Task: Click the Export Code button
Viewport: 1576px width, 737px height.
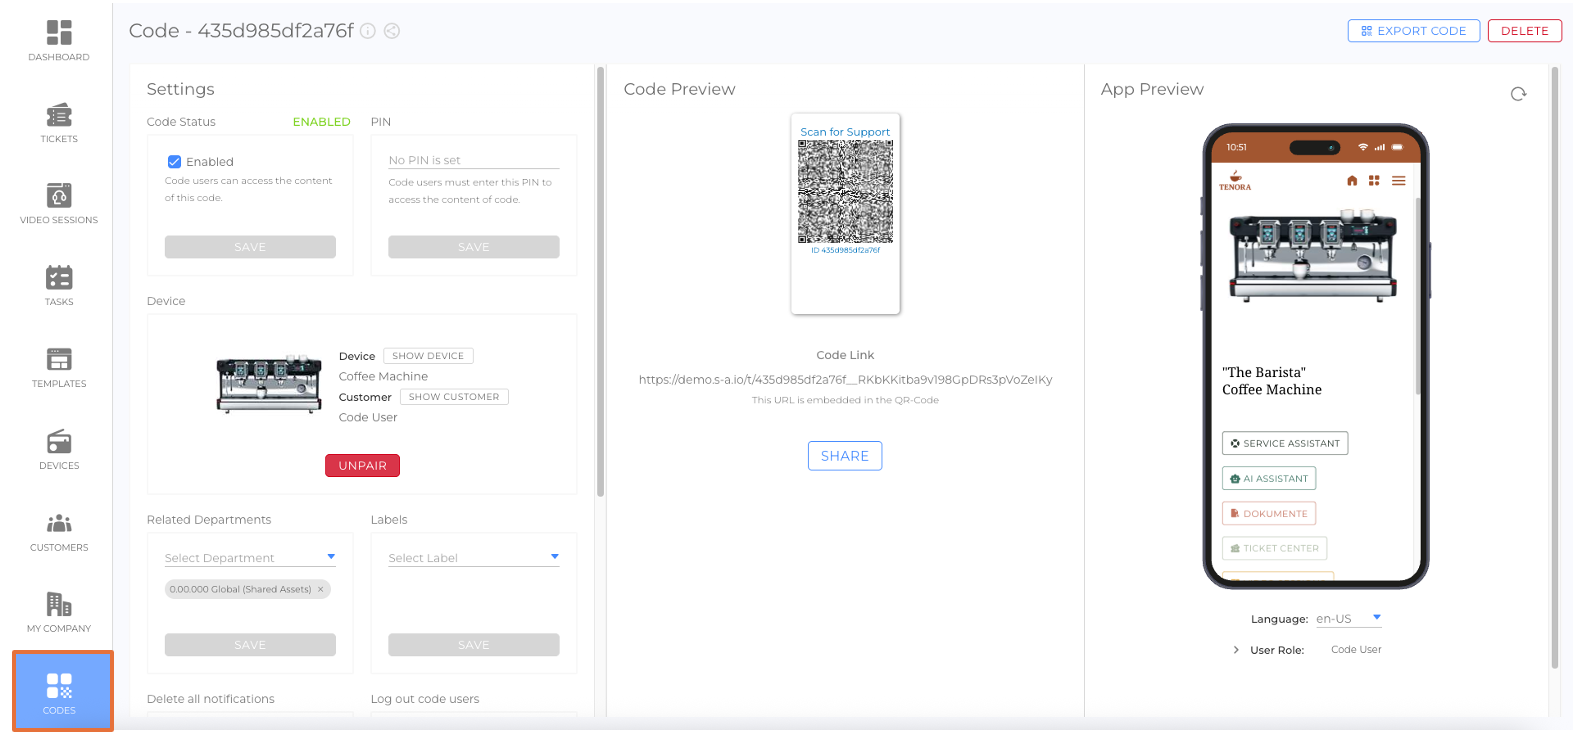Action: click(x=1413, y=31)
